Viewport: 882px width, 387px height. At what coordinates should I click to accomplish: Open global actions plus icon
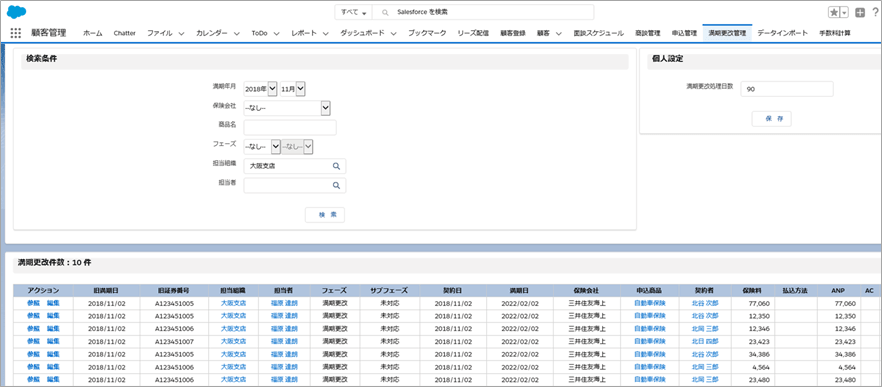pos(860,12)
